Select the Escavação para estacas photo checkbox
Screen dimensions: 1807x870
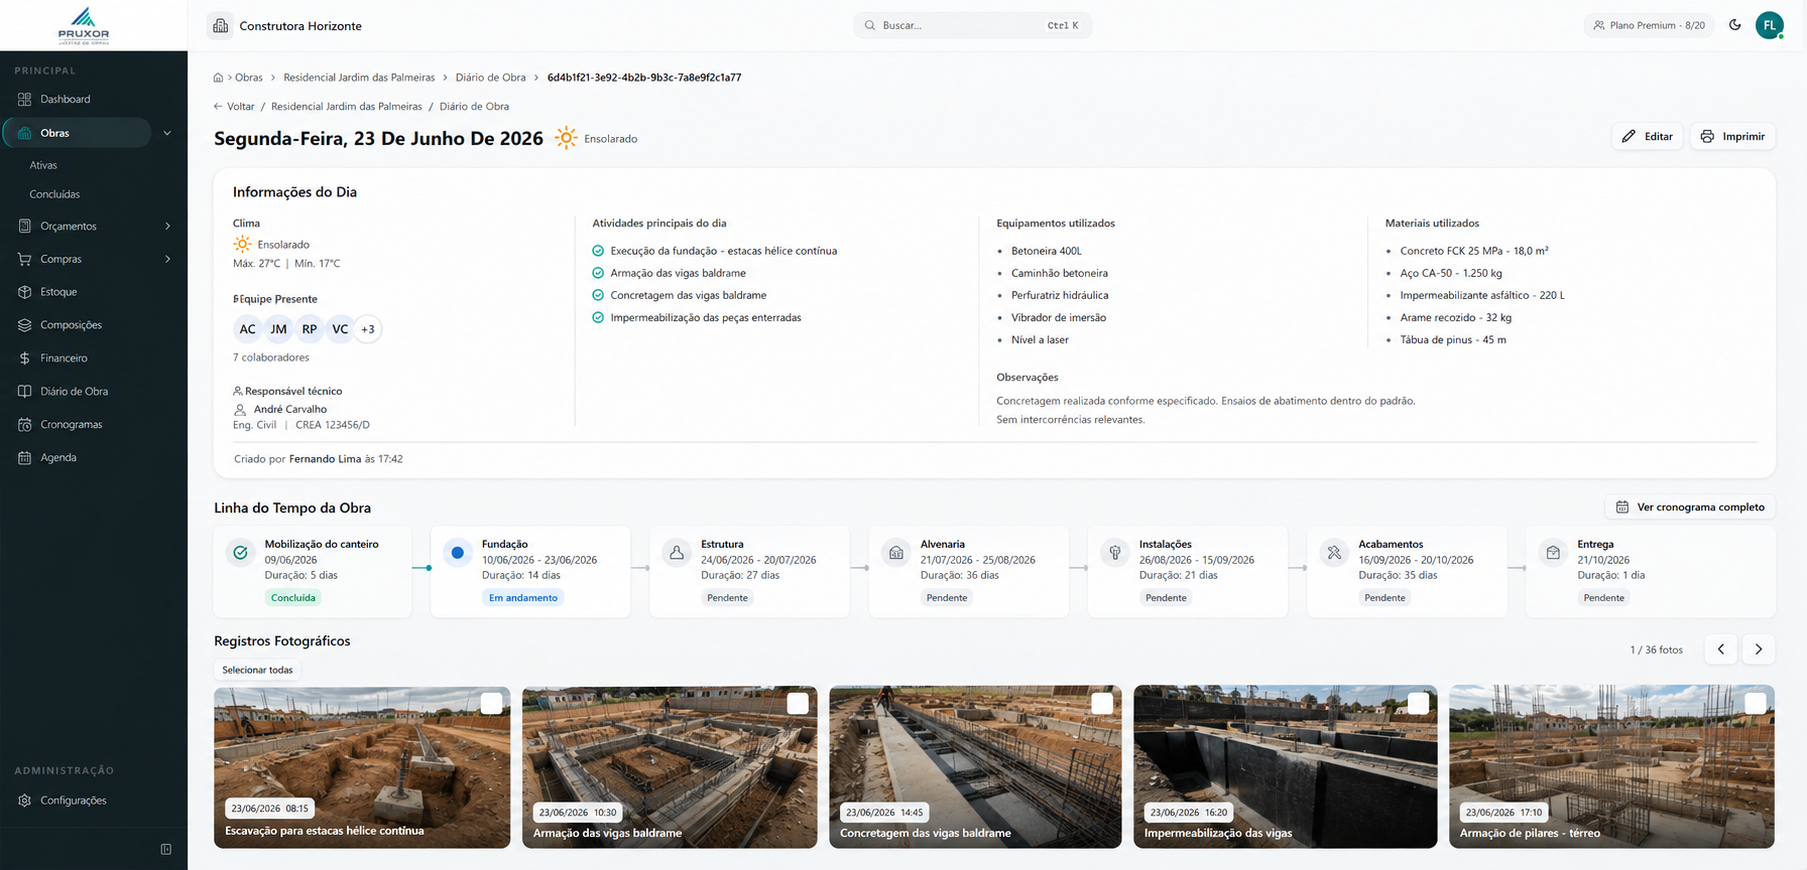491,704
